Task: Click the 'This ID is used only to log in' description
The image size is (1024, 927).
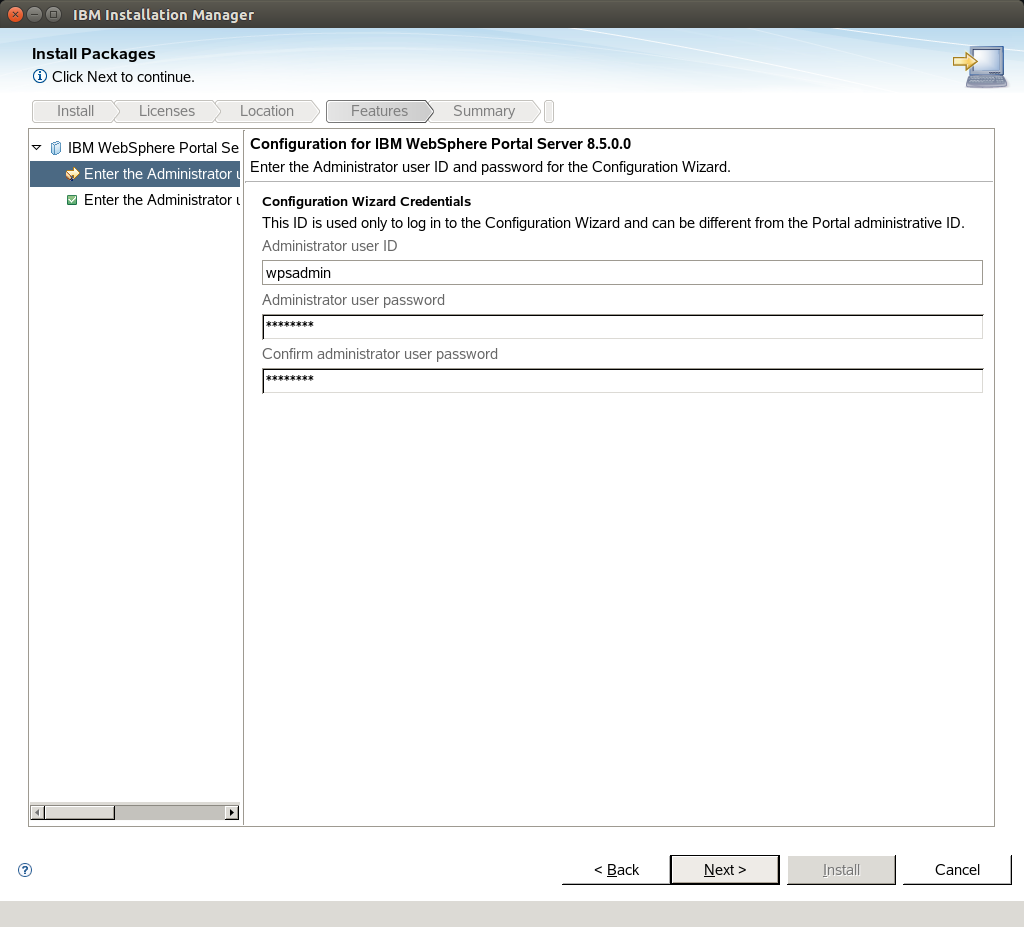Action: click(613, 223)
